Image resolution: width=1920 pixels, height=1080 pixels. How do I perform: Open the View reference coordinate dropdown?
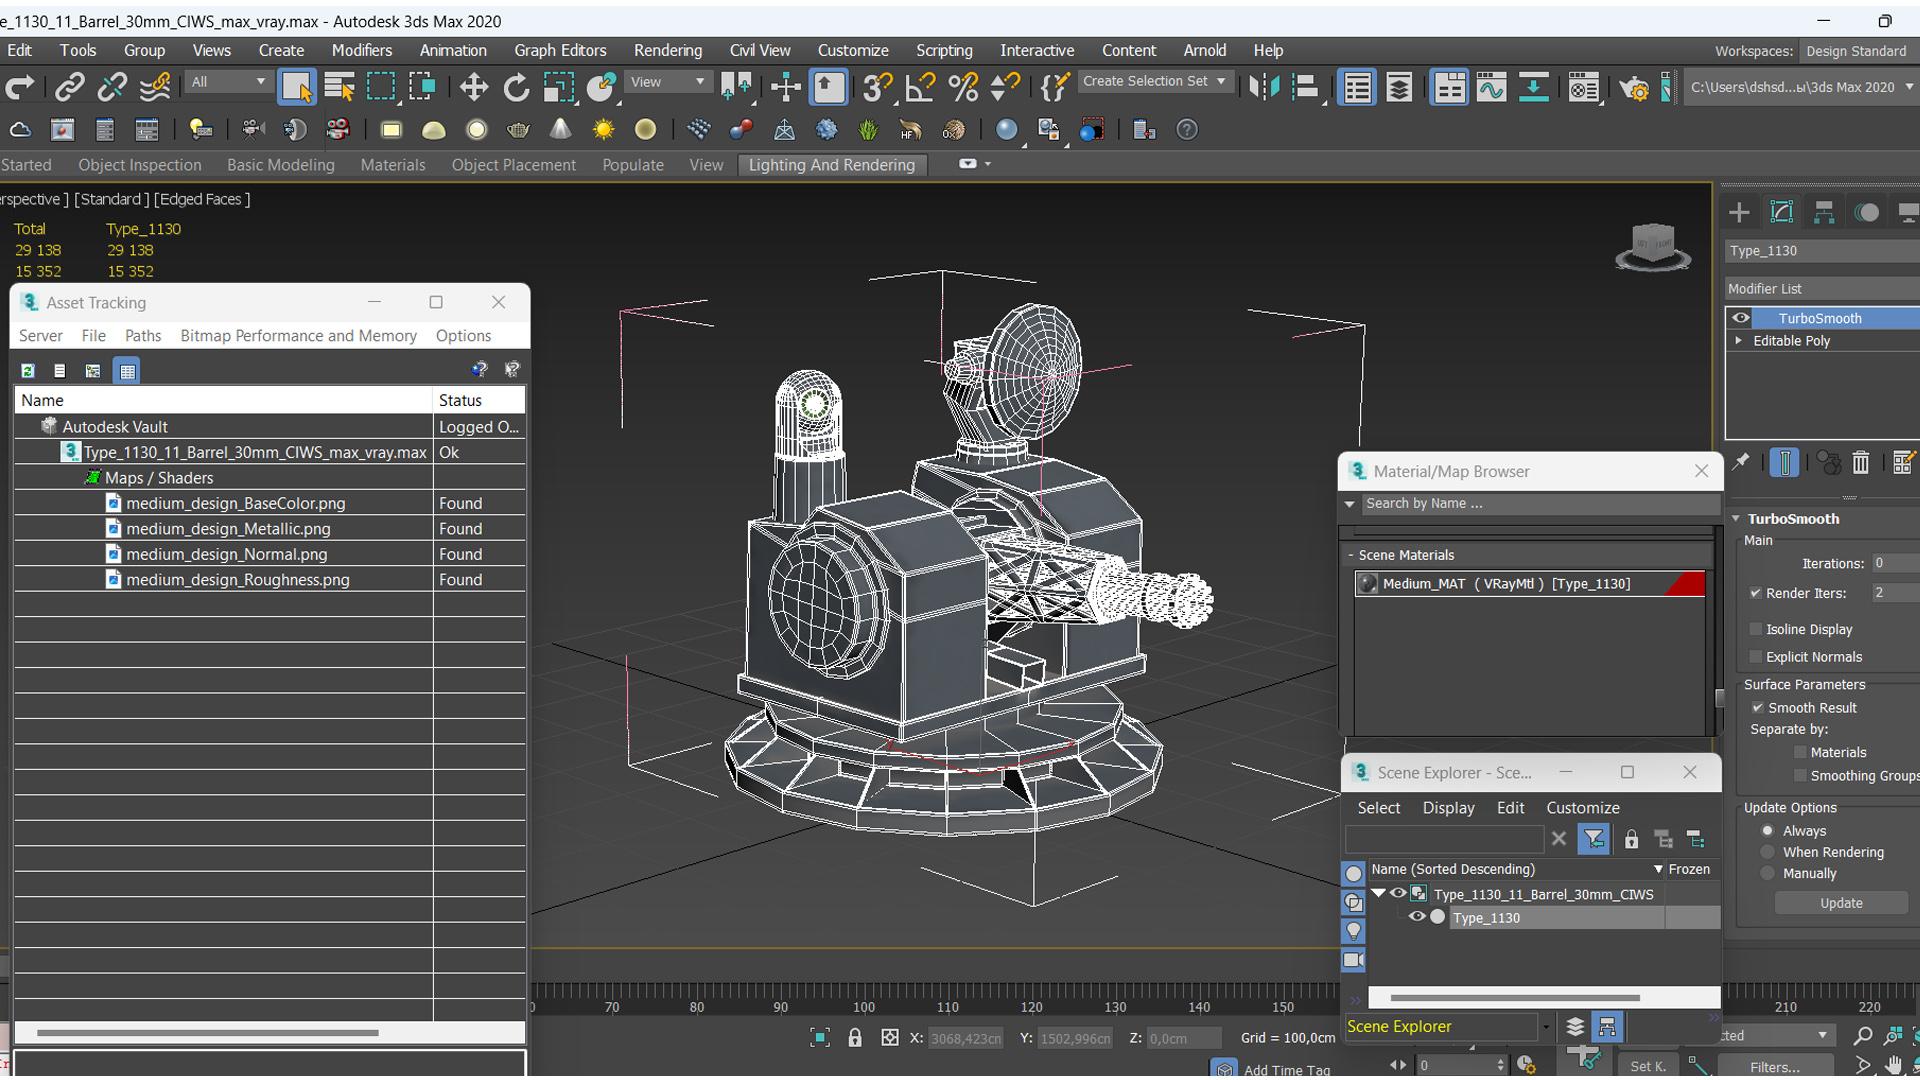click(667, 82)
